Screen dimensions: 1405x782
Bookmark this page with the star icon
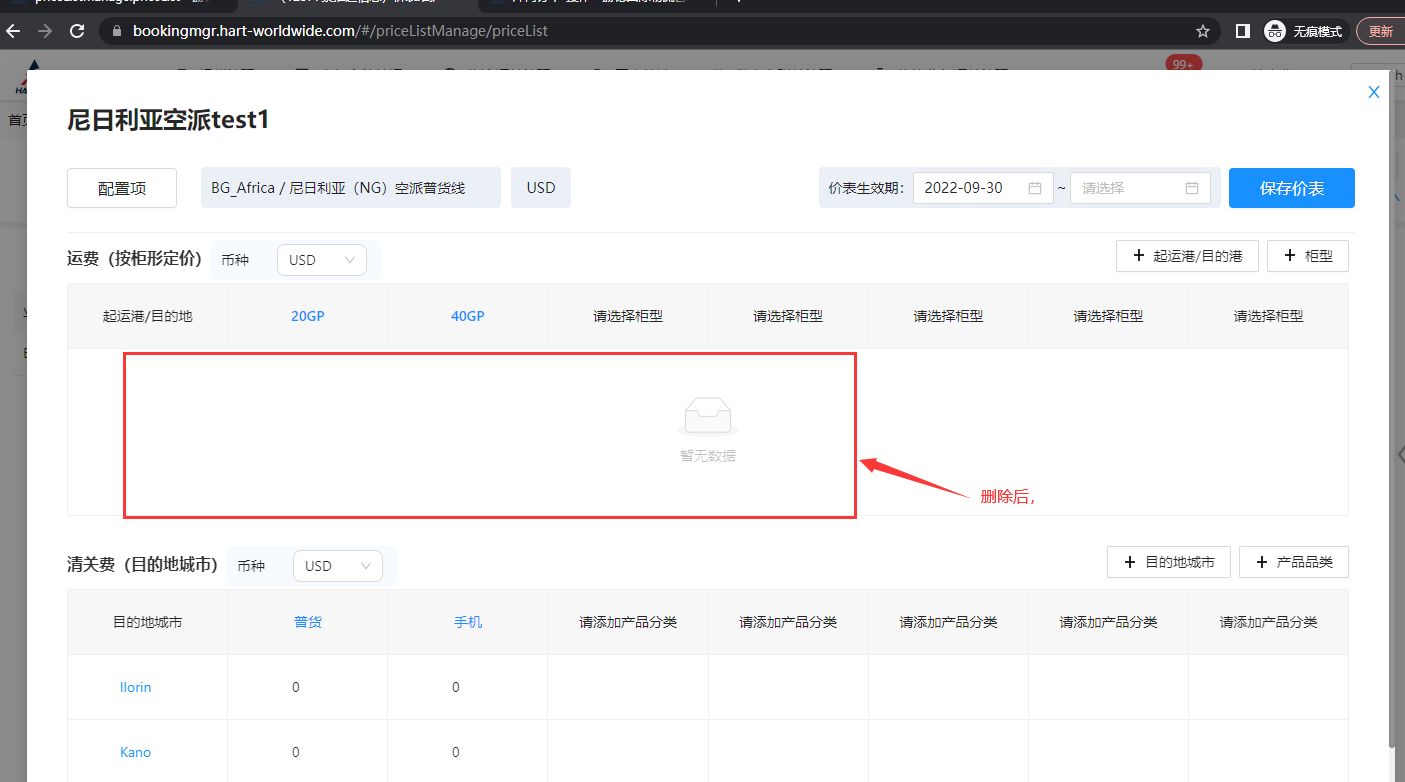click(1203, 31)
